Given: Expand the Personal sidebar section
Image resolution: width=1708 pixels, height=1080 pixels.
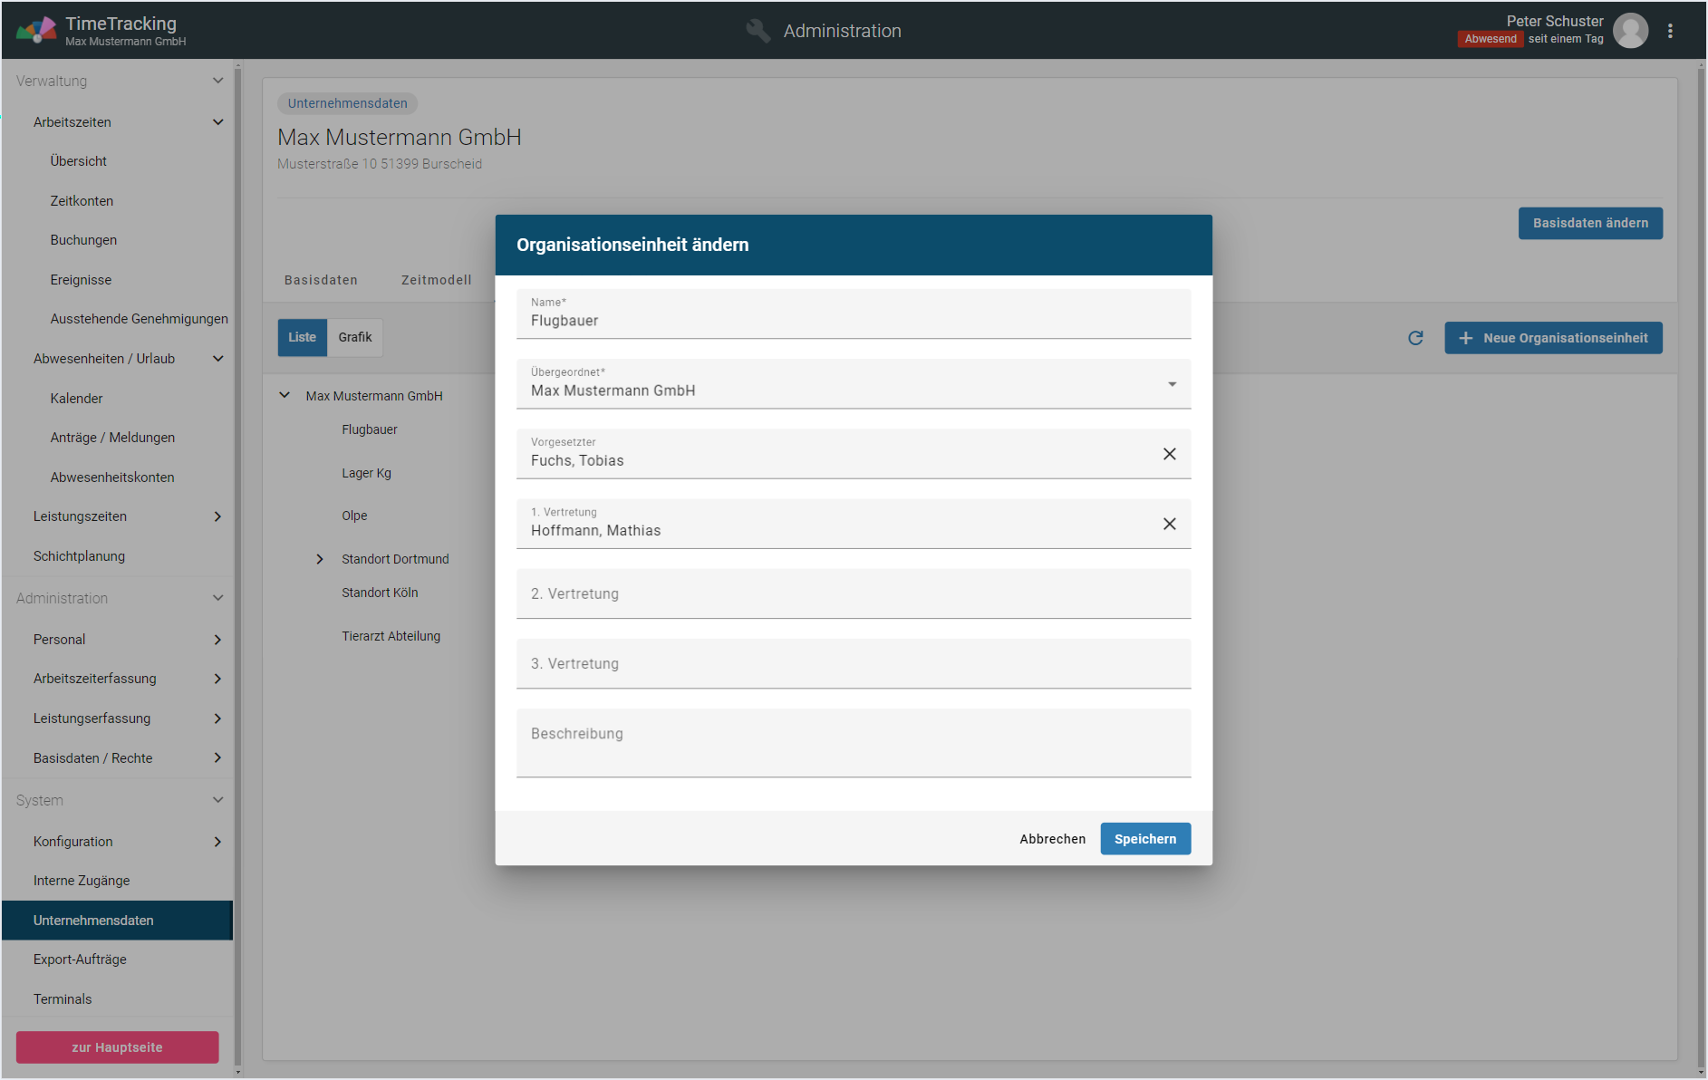Looking at the screenshot, I should coord(217,639).
